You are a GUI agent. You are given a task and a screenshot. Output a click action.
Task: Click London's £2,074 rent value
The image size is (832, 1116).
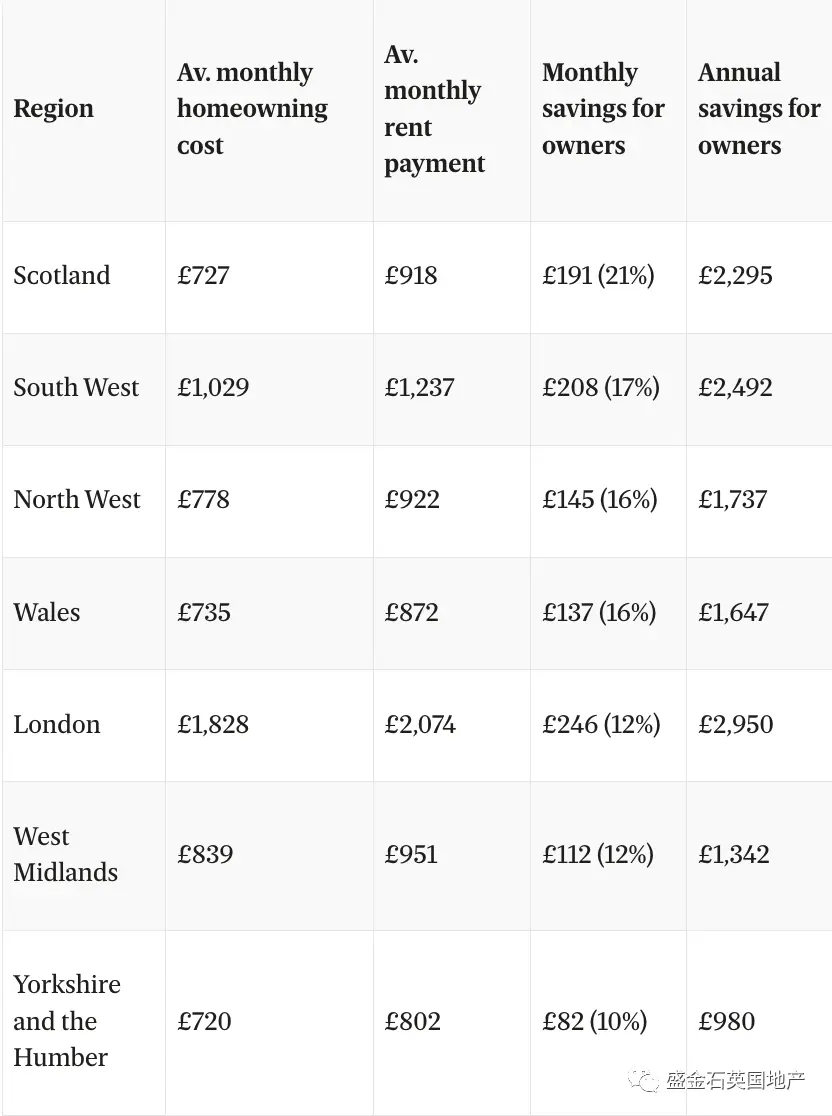420,724
